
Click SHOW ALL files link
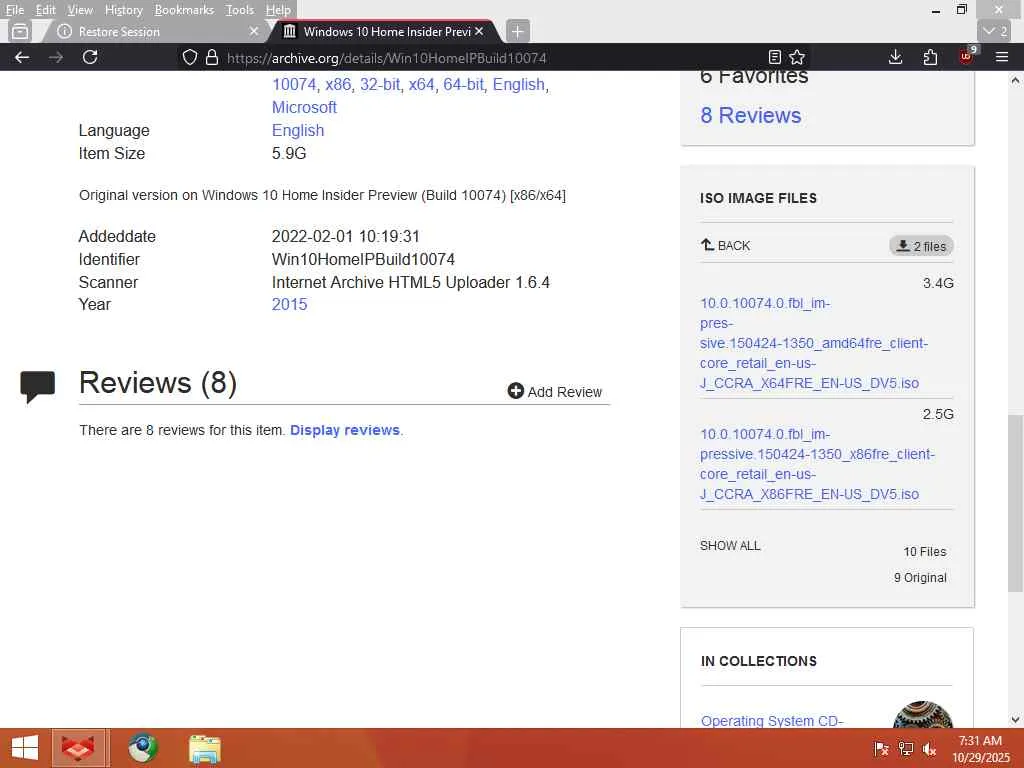[x=730, y=545]
